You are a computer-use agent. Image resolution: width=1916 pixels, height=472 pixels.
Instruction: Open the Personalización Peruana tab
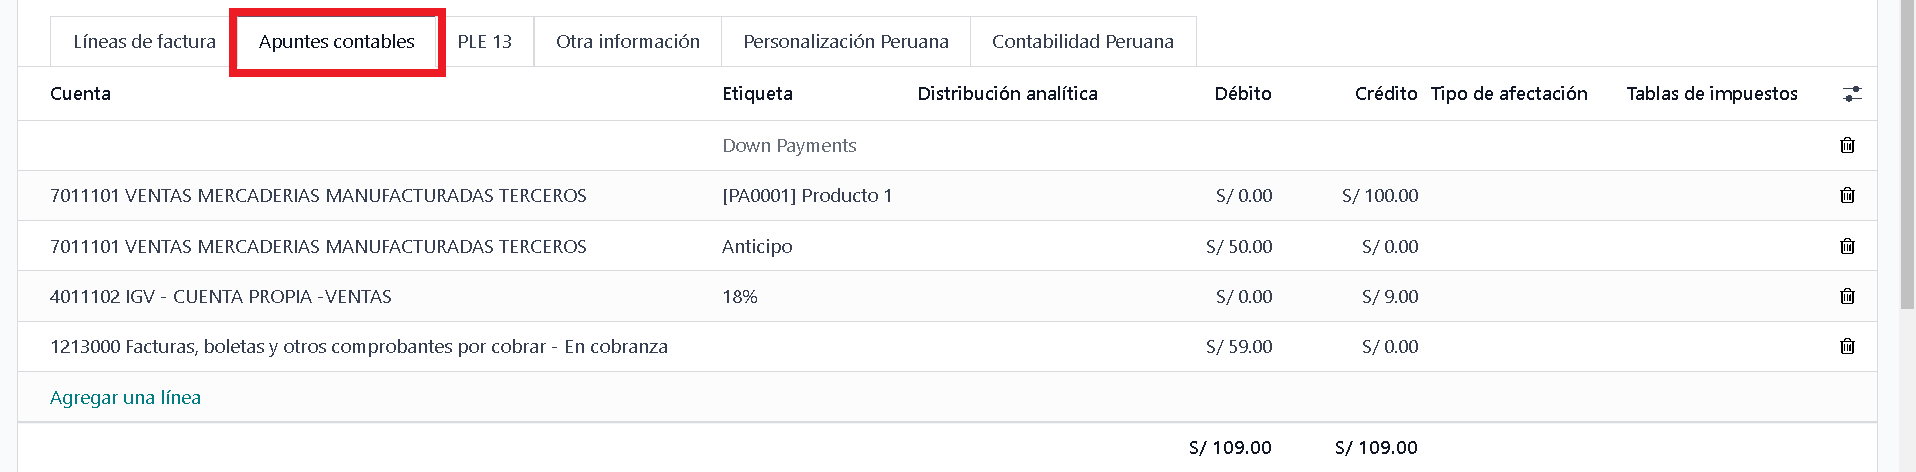point(846,41)
